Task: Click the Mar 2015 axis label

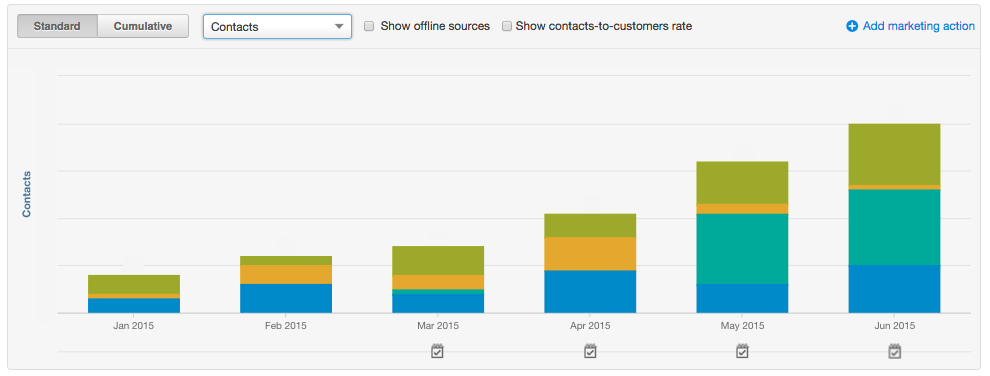Action: tap(438, 326)
